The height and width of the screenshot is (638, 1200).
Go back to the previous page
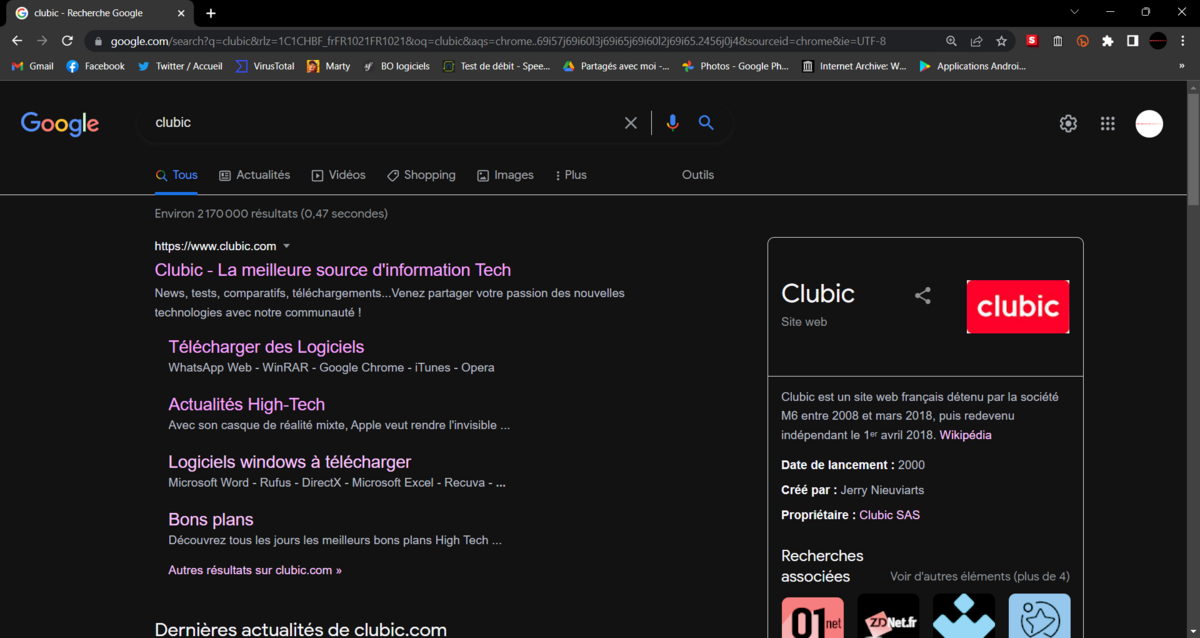tap(17, 41)
